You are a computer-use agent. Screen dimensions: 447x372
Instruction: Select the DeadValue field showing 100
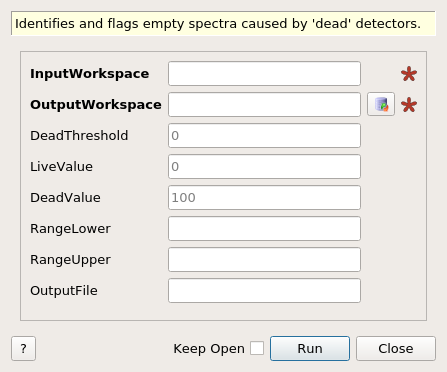pos(264,198)
